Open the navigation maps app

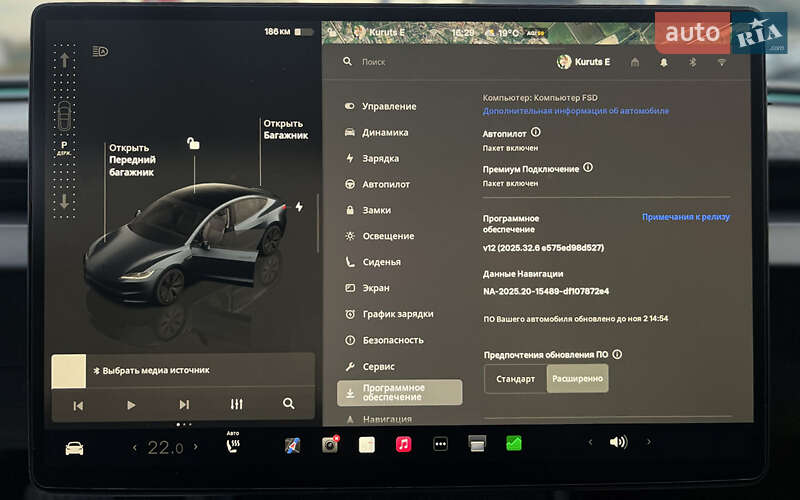pos(293,445)
